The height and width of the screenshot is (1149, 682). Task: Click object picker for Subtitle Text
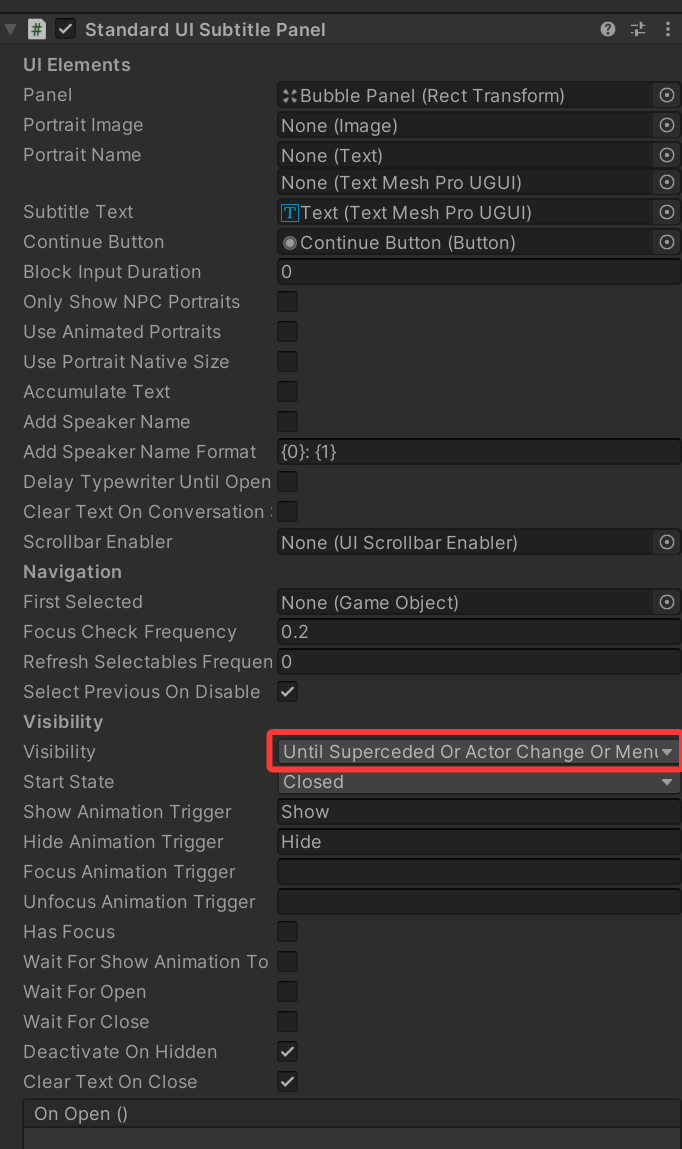[667, 213]
